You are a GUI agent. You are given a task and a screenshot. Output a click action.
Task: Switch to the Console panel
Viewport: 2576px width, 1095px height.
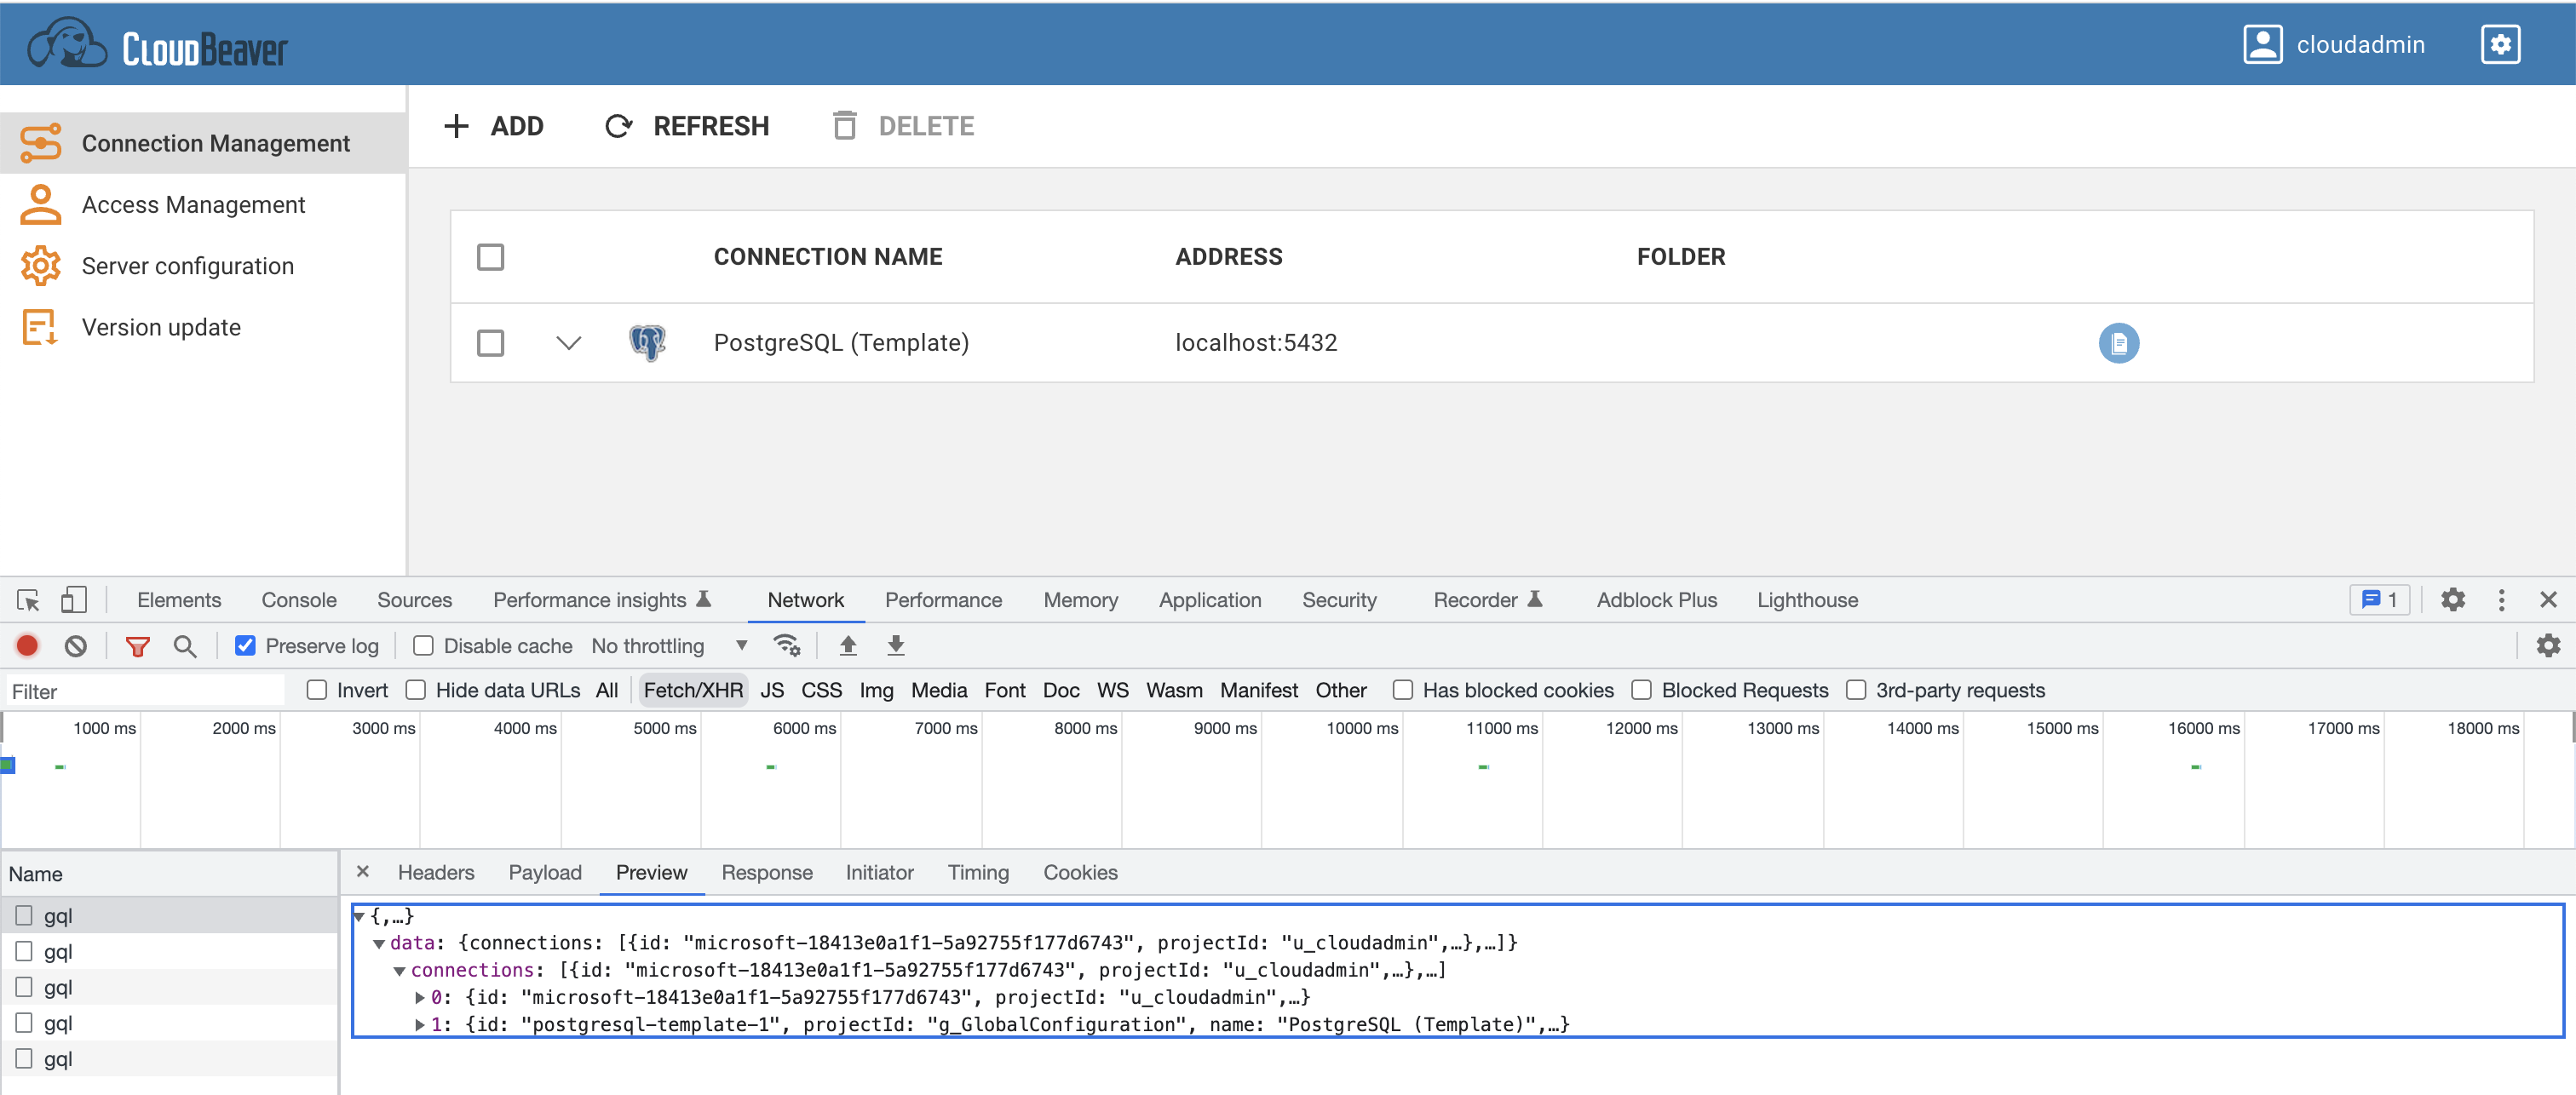click(298, 599)
